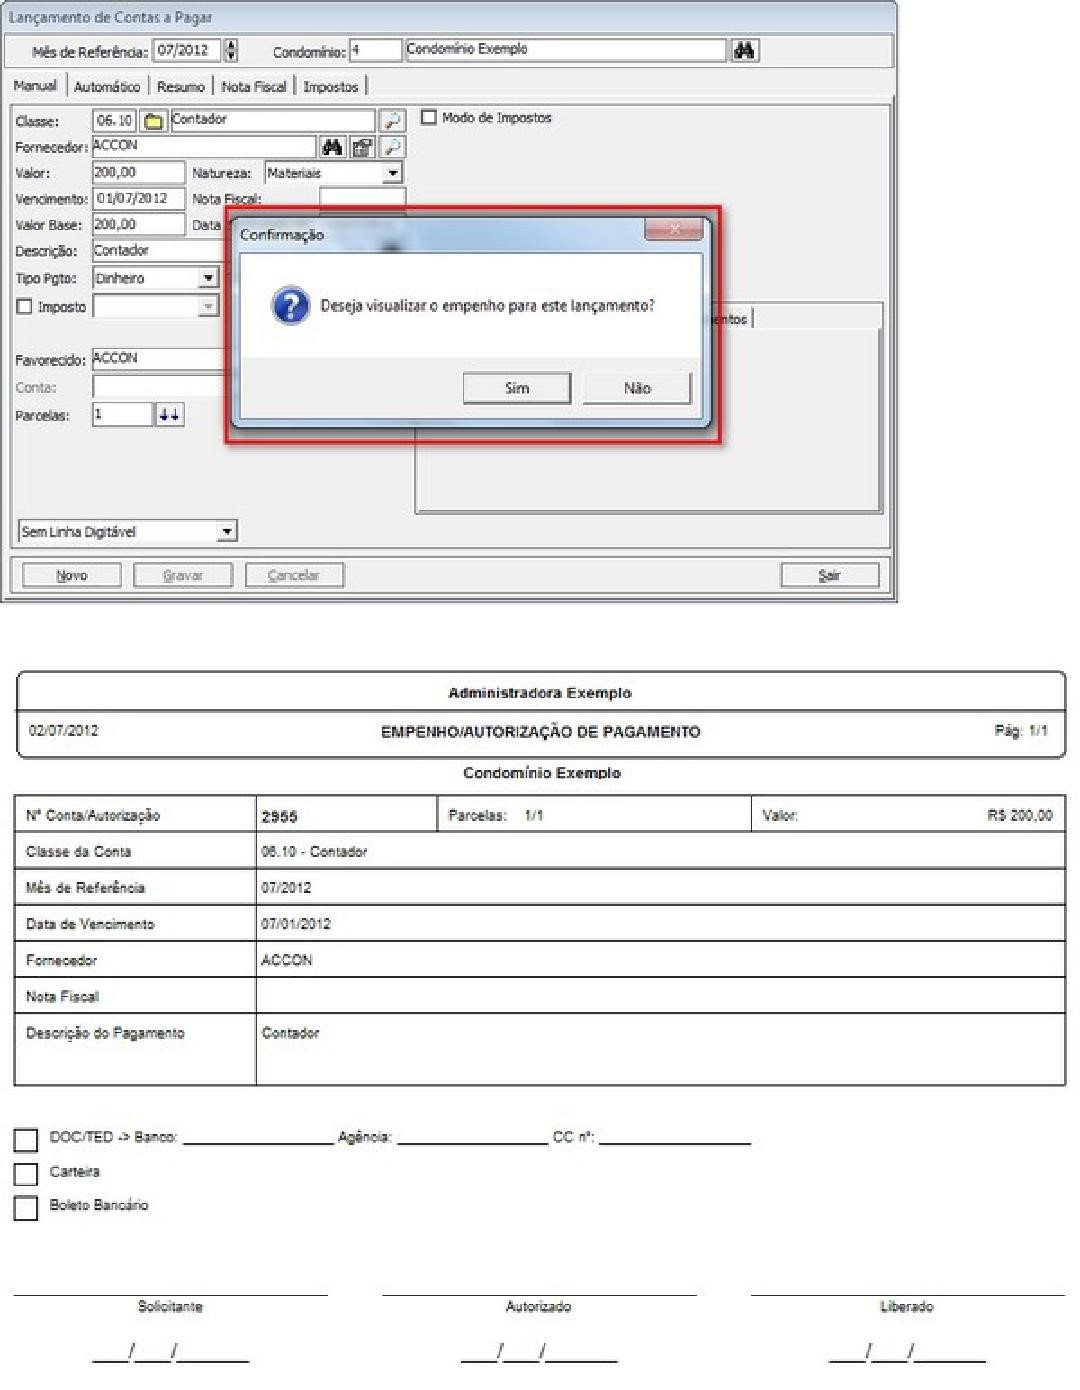The image size is (1080, 1390).
Task: Click the Valor Base field
Action: [x=138, y=226]
